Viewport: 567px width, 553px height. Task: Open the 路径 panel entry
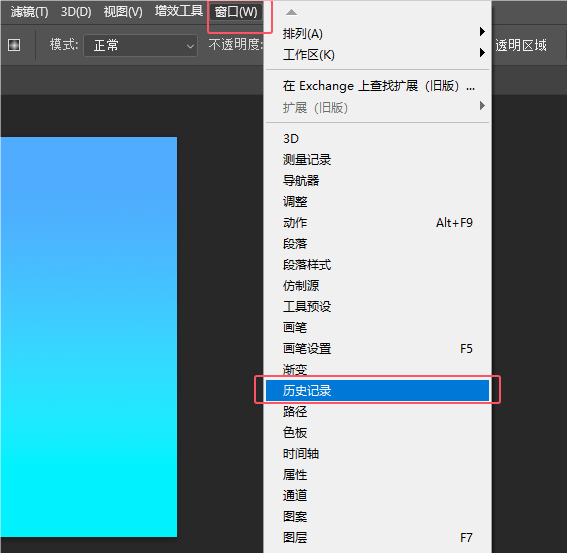coord(378,411)
